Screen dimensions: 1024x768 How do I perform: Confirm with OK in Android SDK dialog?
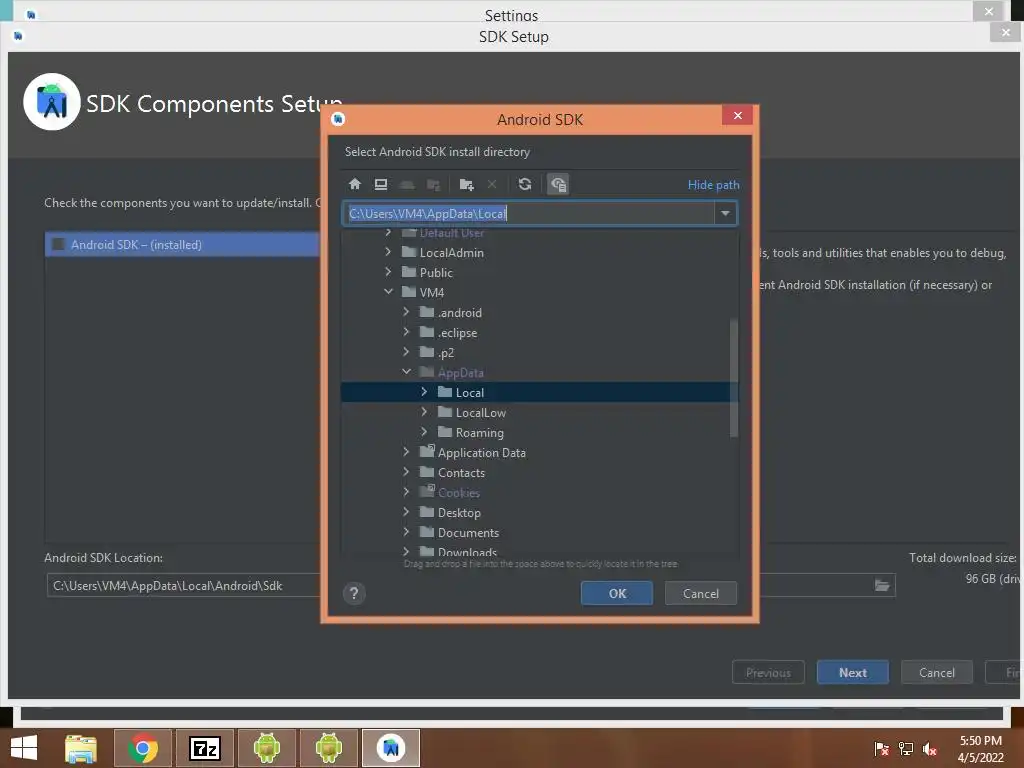click(x=617, y=593)
